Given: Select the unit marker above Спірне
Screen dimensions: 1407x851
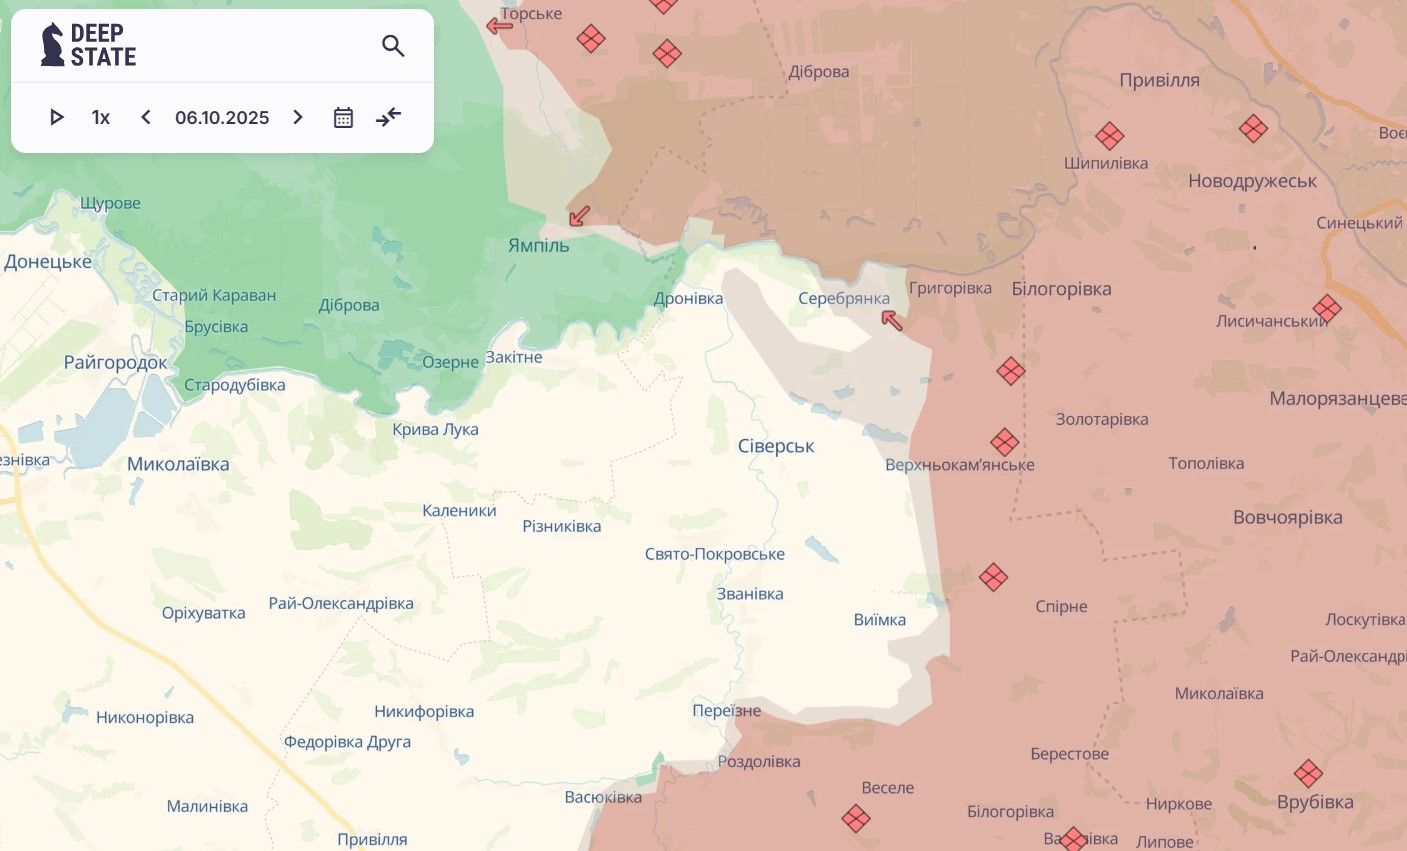Looking at the screenshot, I should point(993,577).
